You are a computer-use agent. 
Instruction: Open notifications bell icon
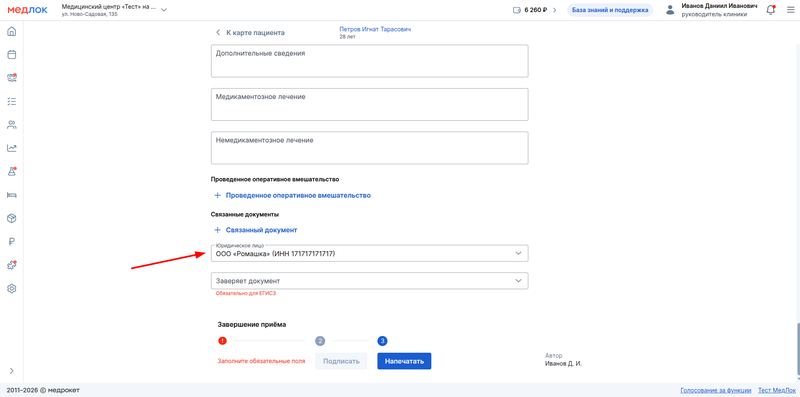(770, 10)
